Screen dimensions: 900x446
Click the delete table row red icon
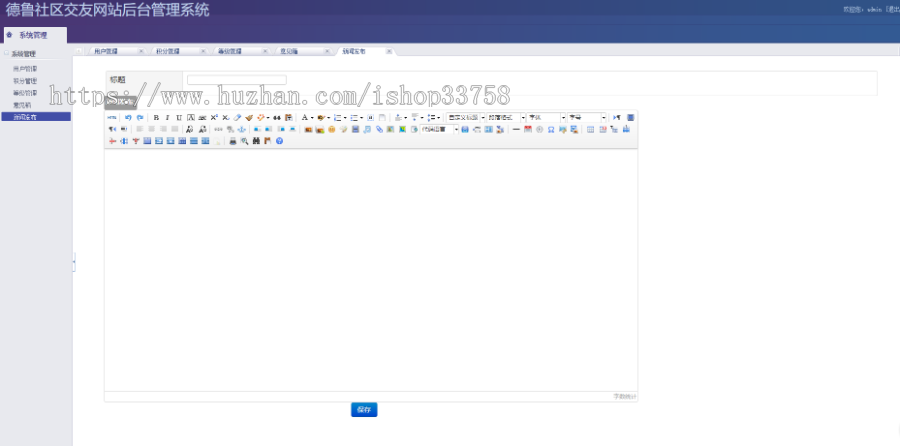tap(112, 141)
